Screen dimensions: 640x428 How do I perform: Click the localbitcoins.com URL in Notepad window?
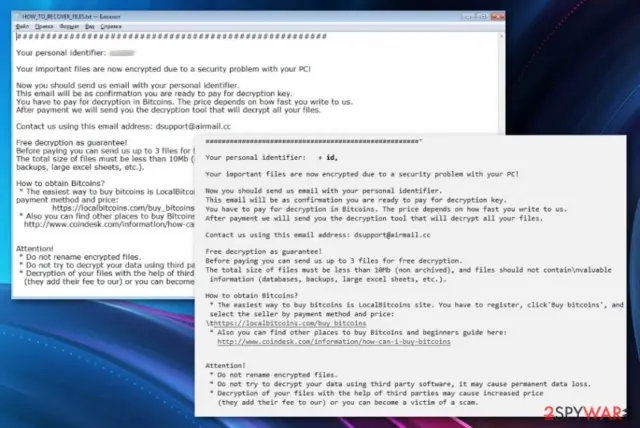pyautogui.click(x=123, y=208)
